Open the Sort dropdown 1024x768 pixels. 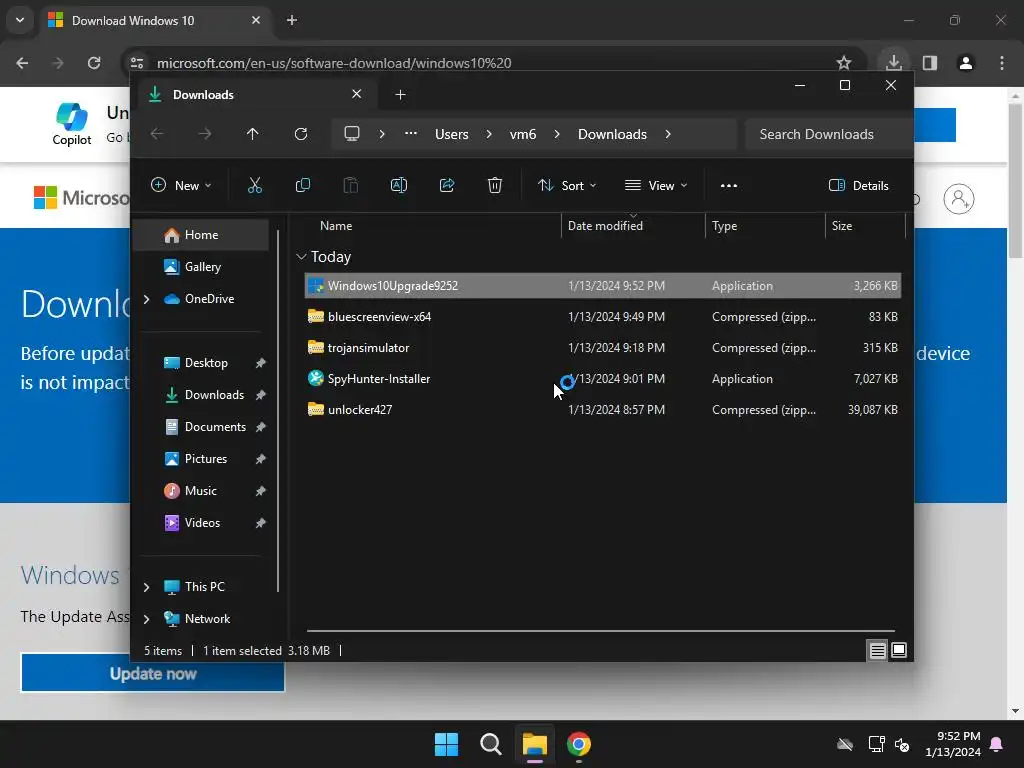pos(567,185)
